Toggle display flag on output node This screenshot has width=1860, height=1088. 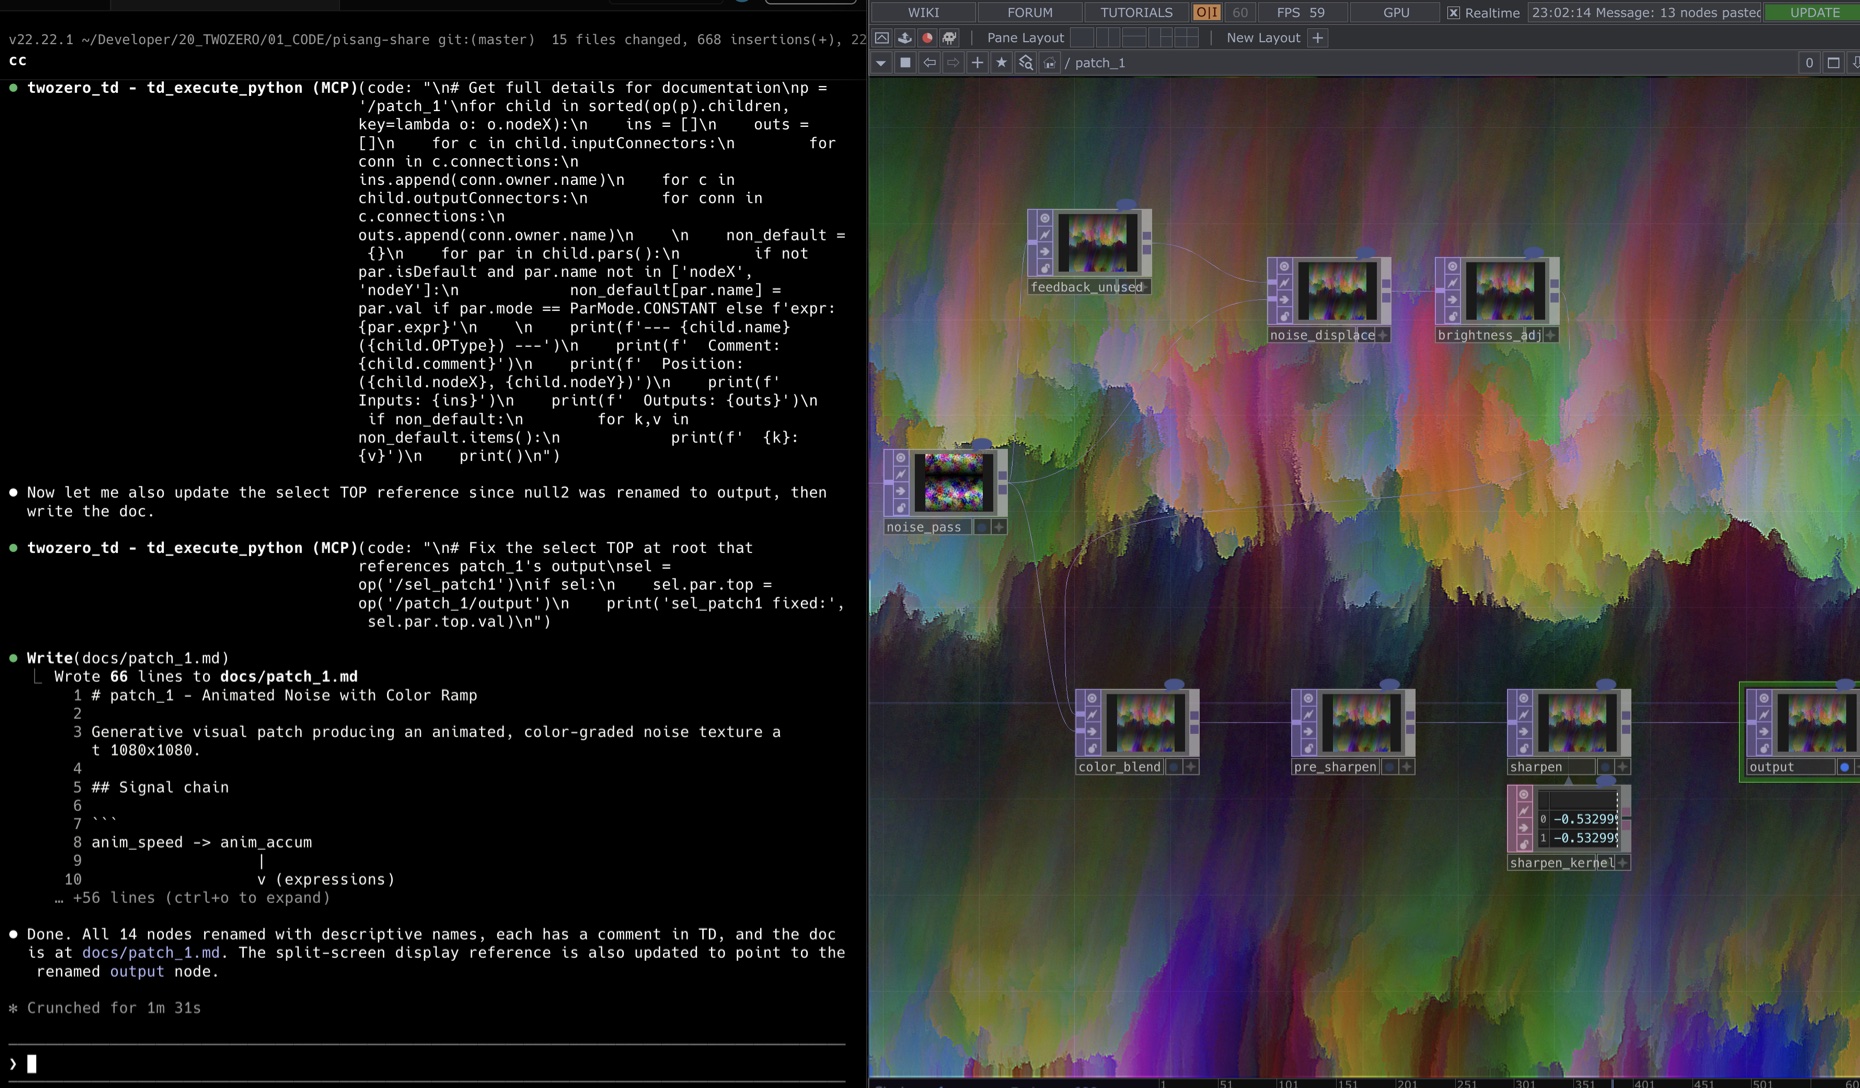click(x=1844, y=767)
